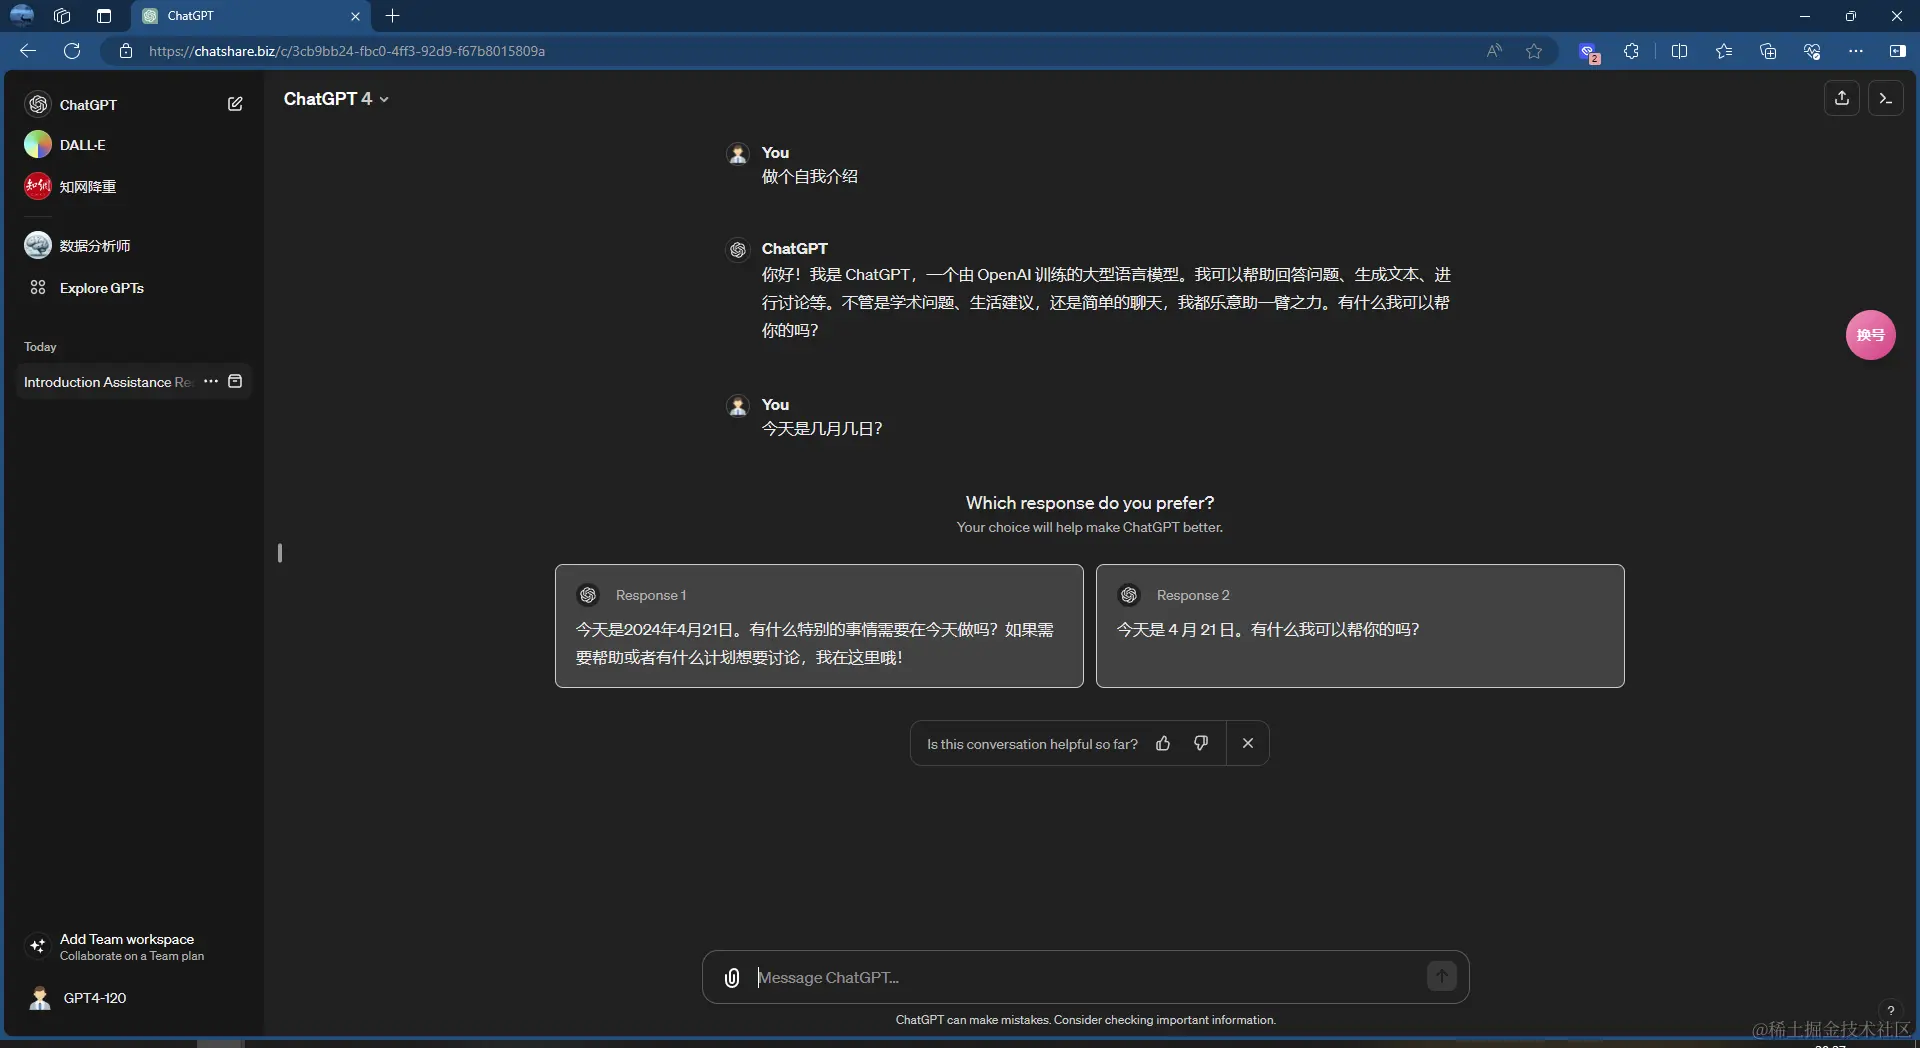Open browser extensions puzzle icon

1632,51
